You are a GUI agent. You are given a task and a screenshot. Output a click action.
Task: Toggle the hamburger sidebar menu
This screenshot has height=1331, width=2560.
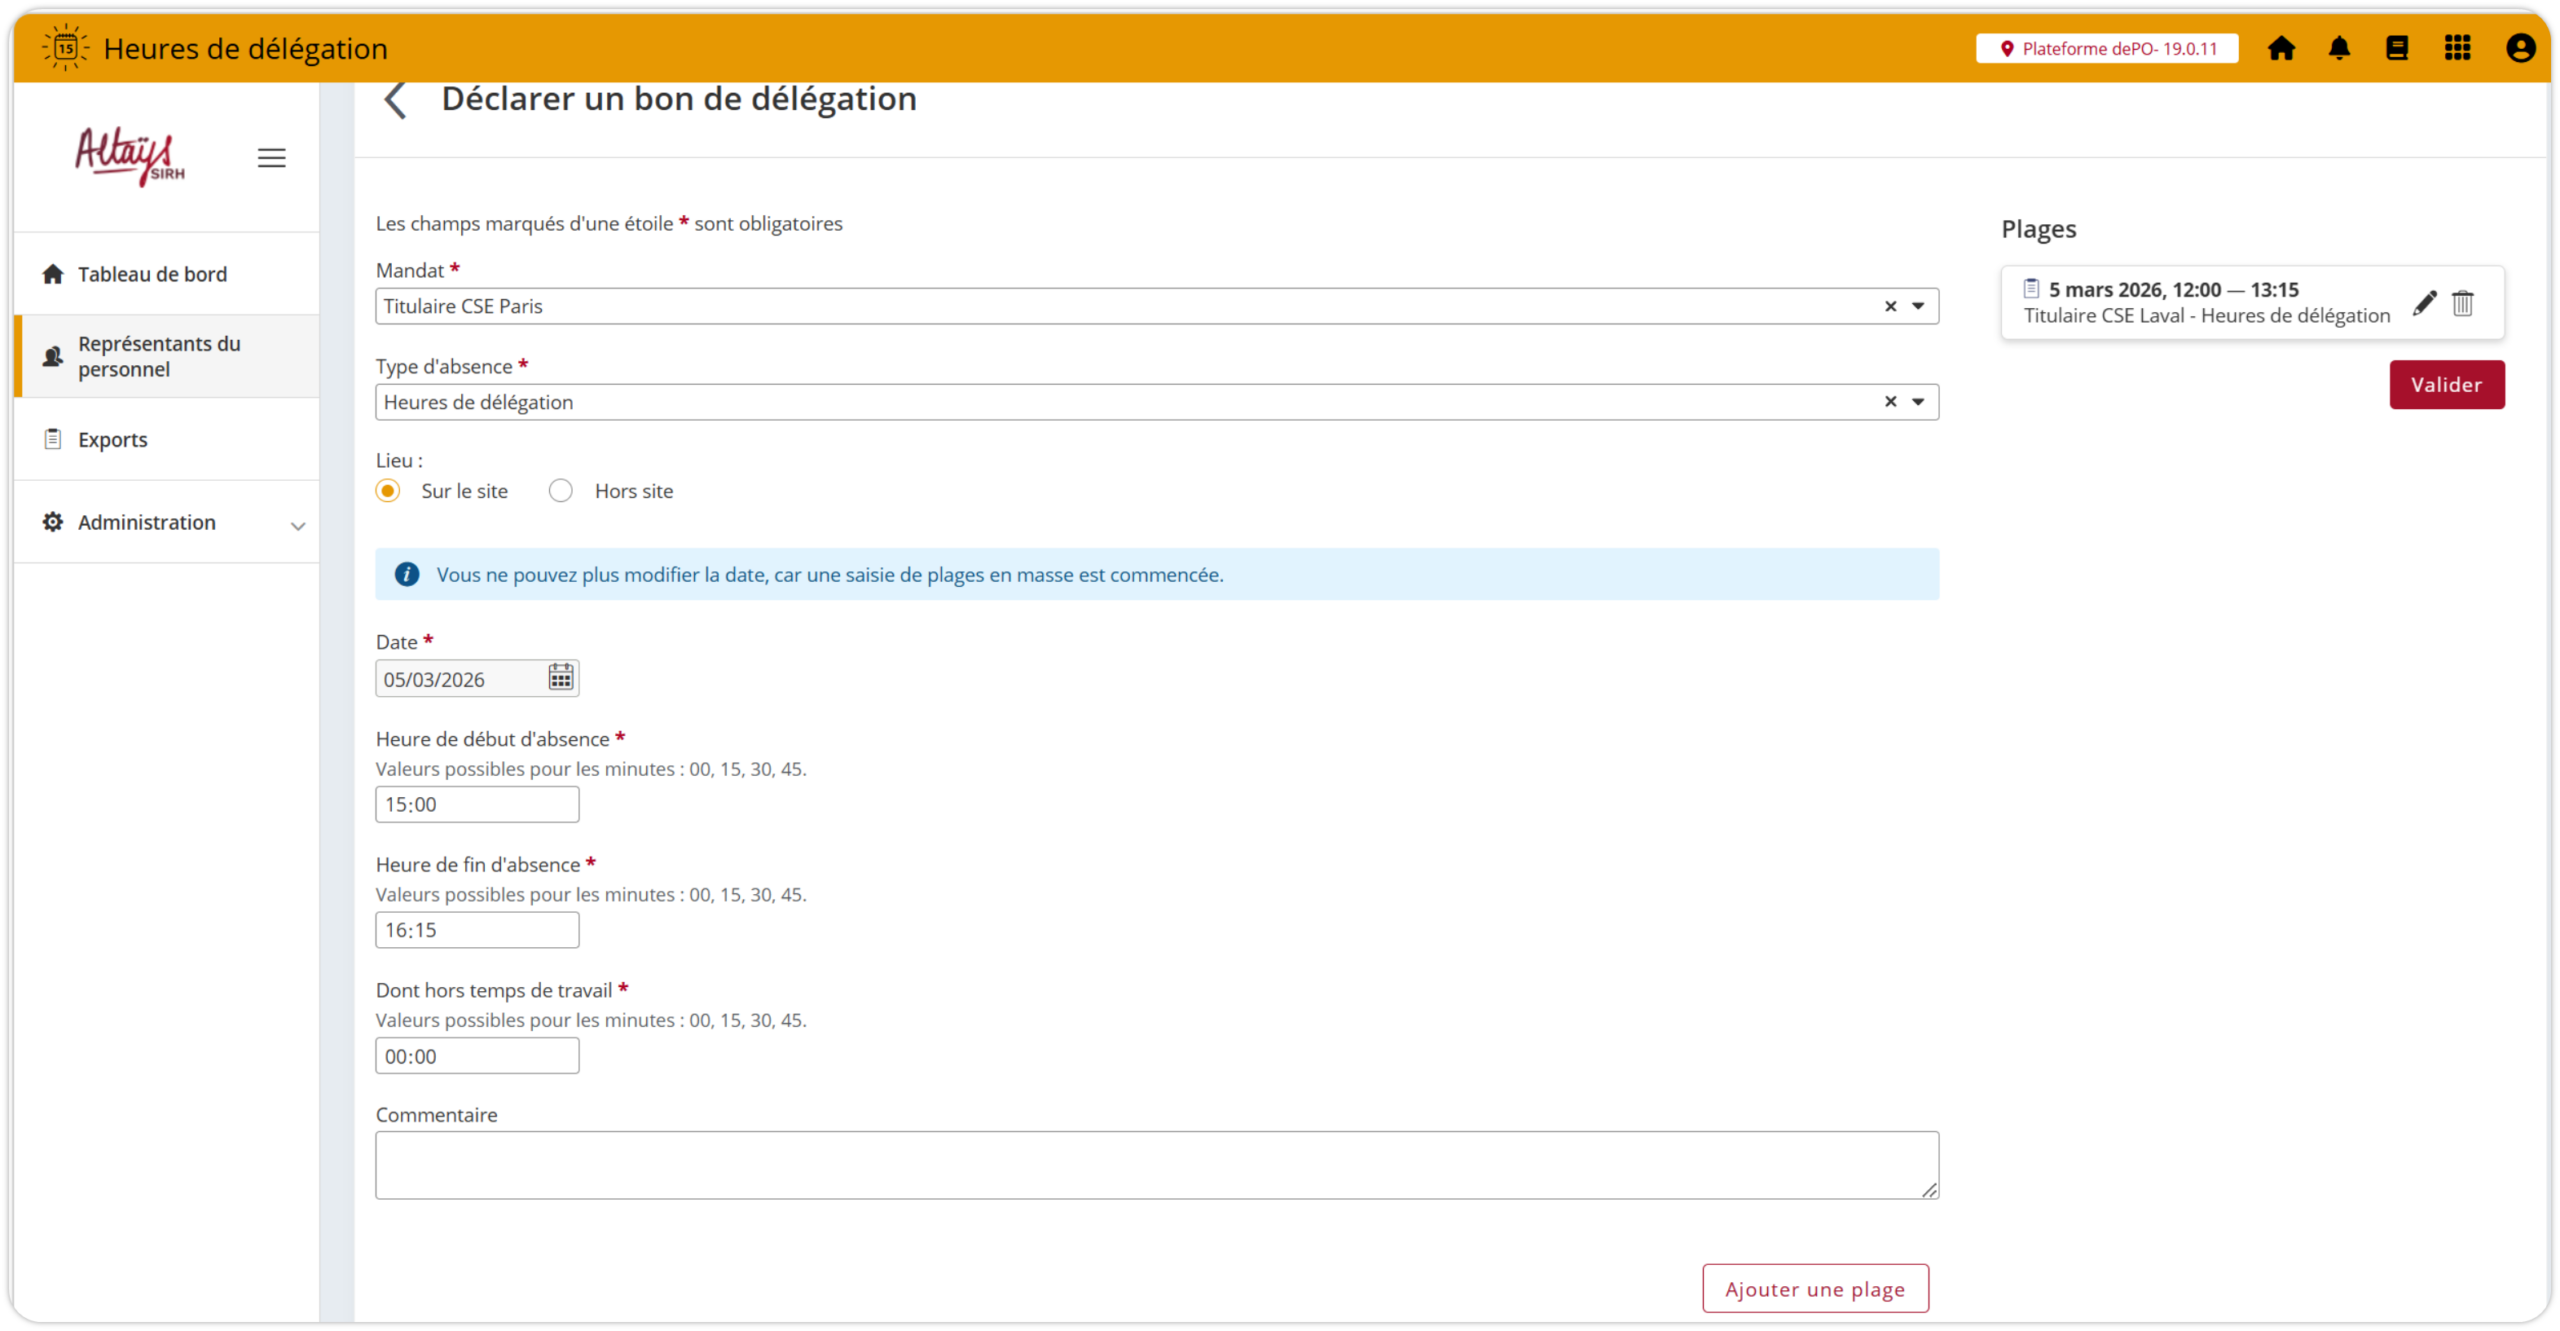(x=271, y=158)
